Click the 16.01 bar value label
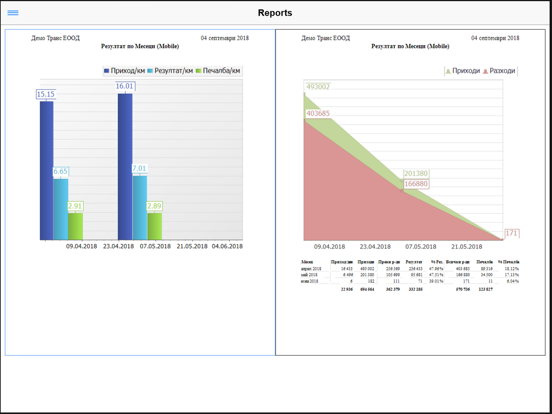 (x=125, y=86)
